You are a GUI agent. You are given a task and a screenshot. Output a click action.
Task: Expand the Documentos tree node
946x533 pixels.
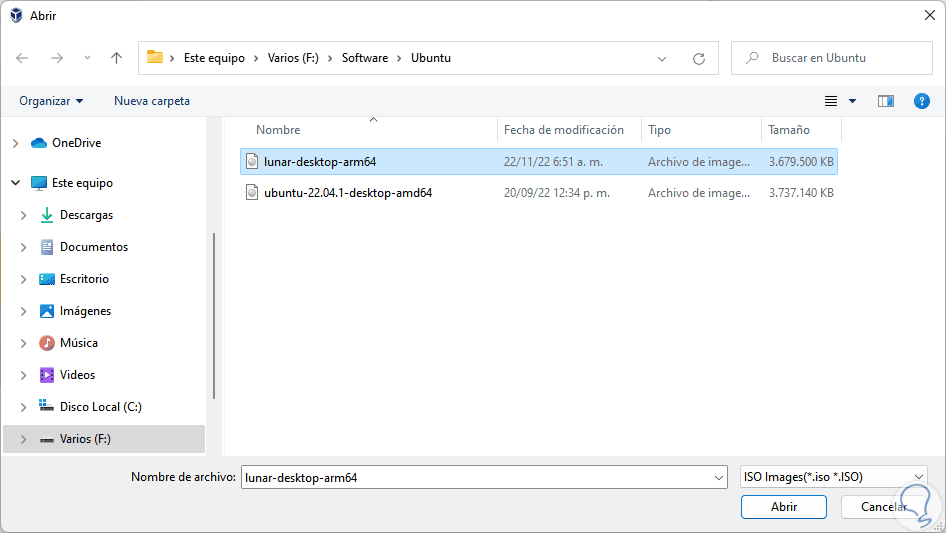click(24, 247)
